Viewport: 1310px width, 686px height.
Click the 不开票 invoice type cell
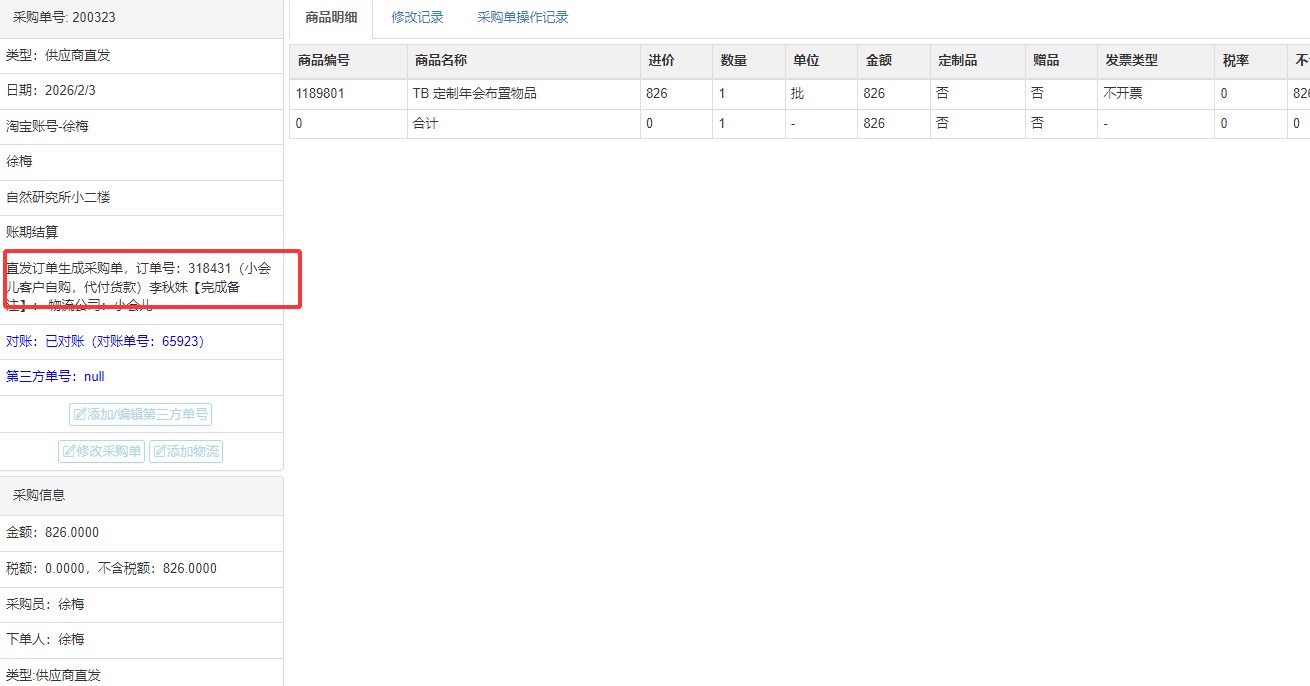pyautogui.click(x=1122, y=94)
